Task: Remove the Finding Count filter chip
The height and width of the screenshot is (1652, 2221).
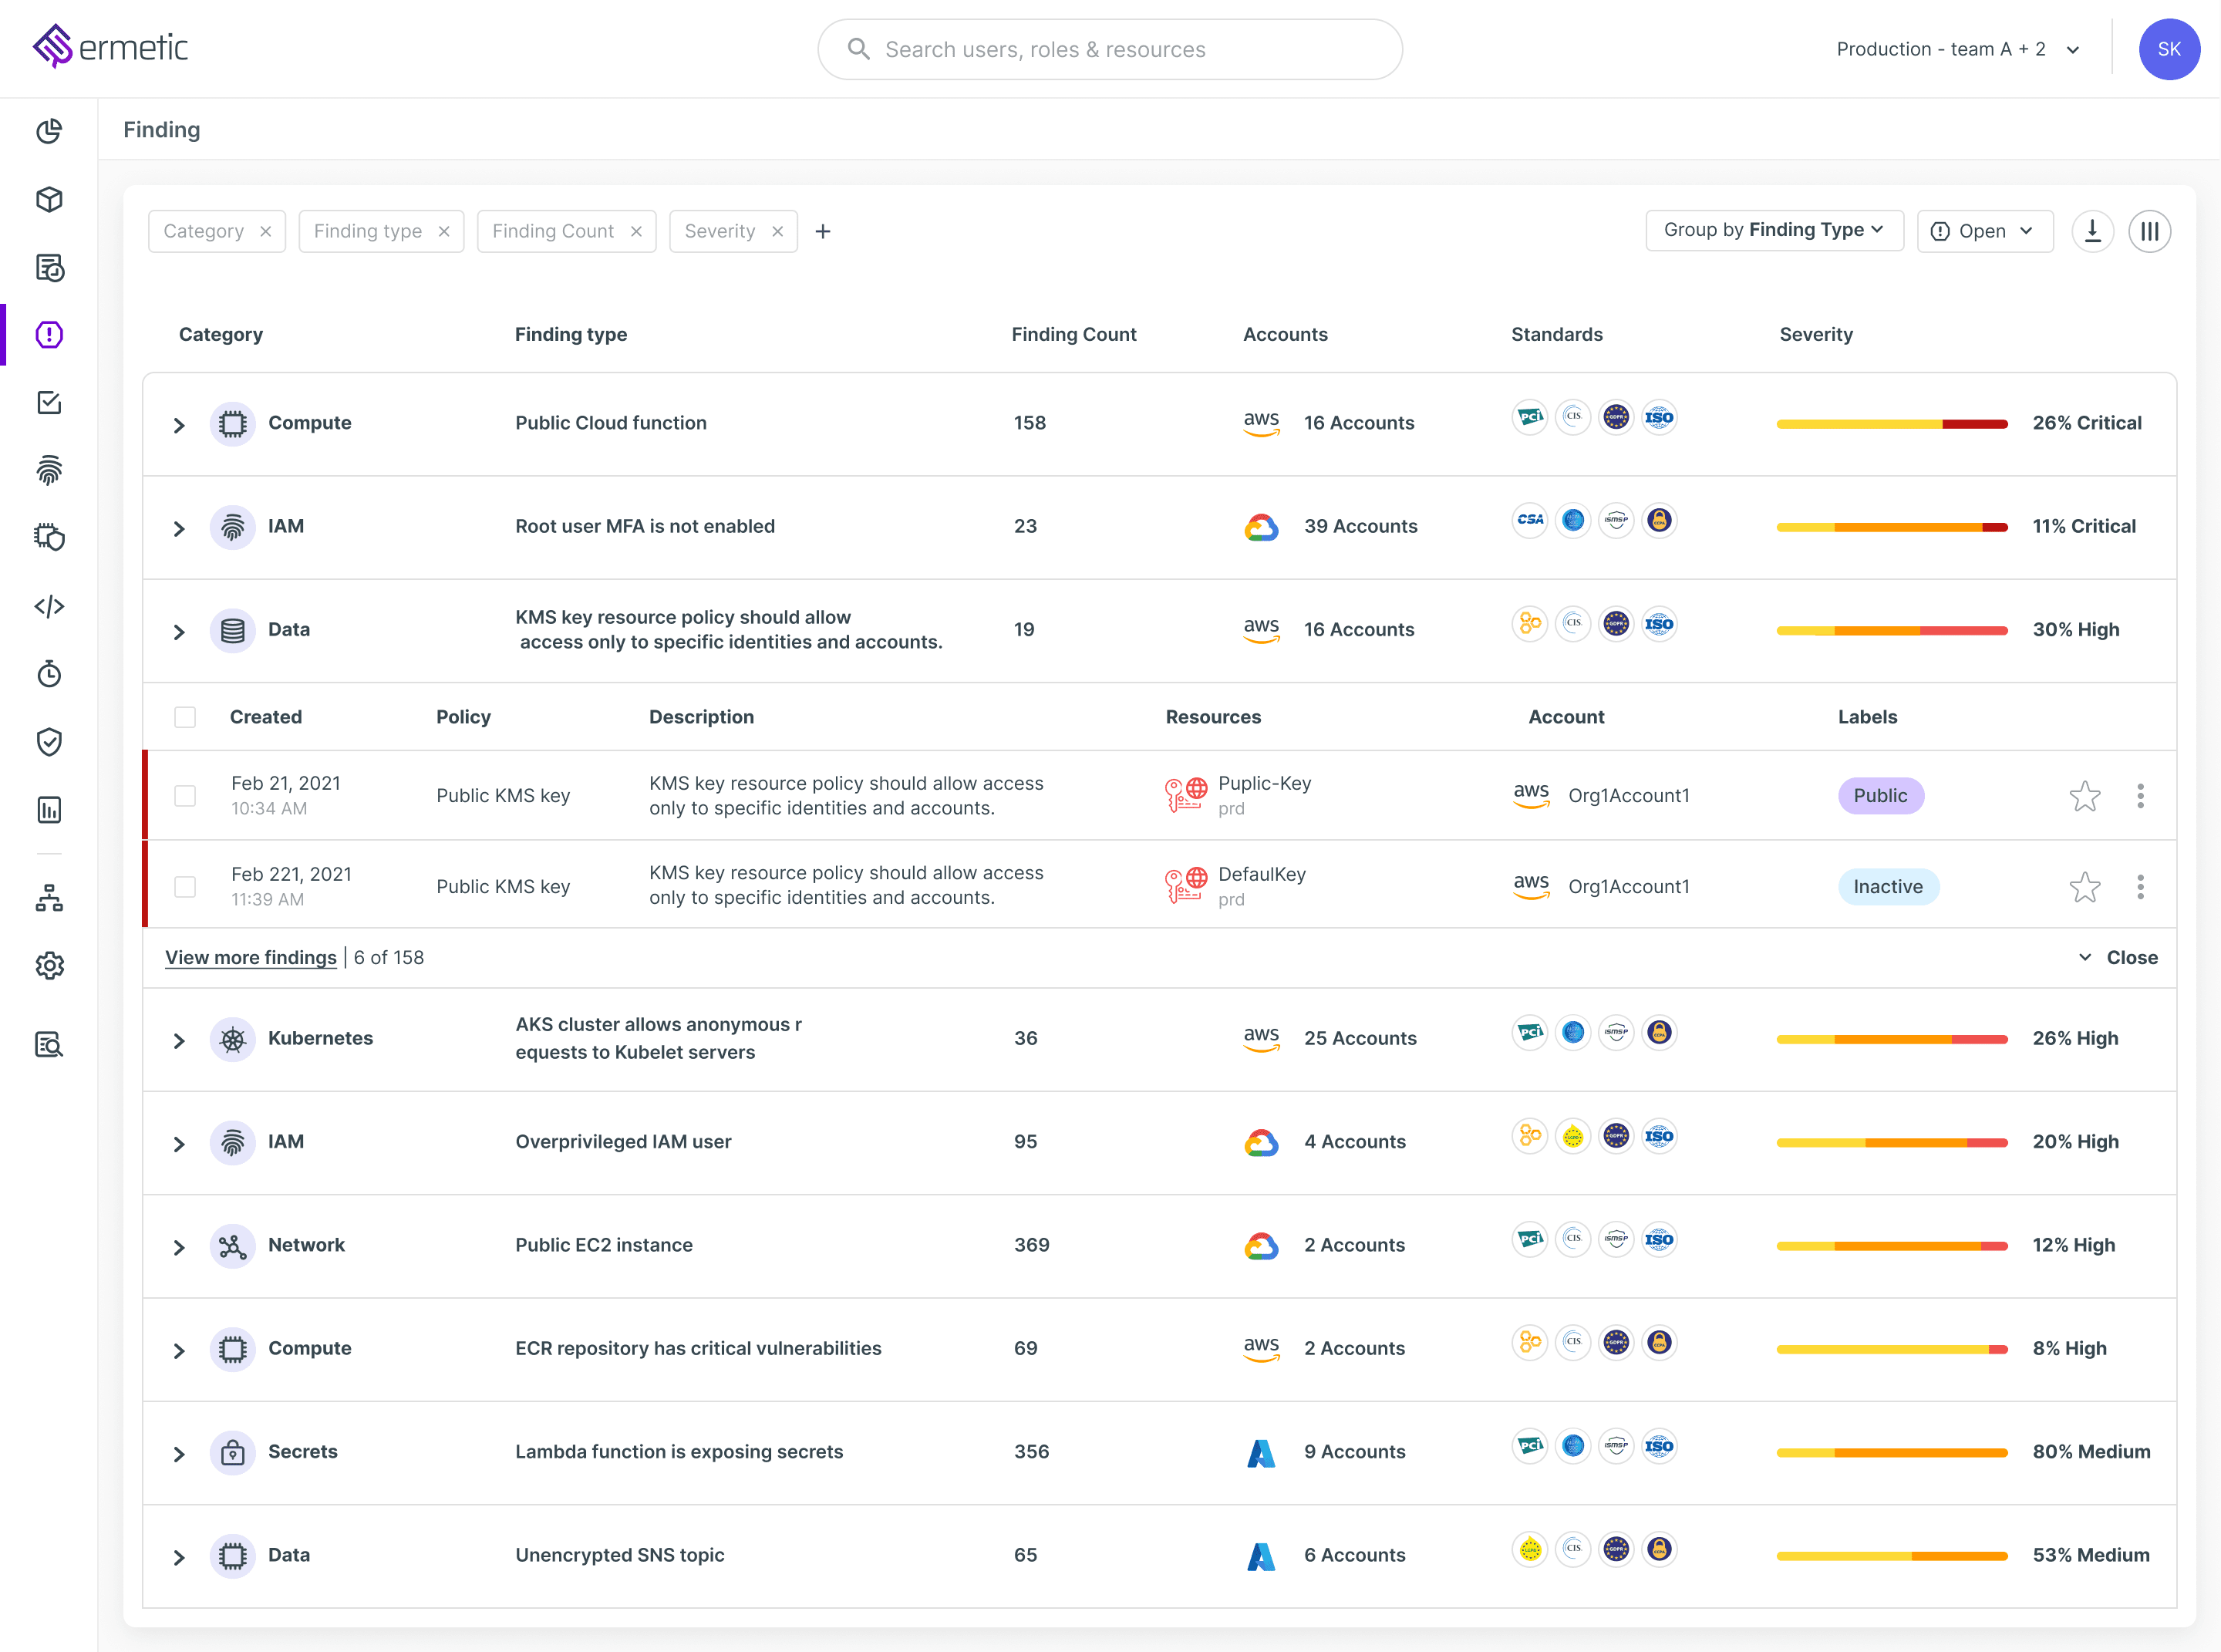Action: tap(636, 231)
